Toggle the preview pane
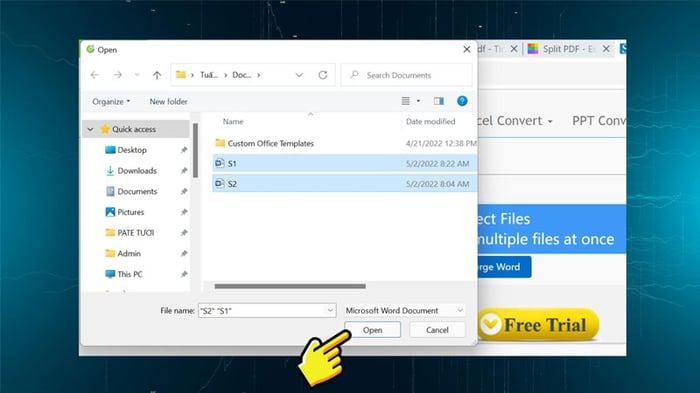Image resolution: width=700 pixels, height=393 pixels. pyautogui.click(x=439, y=101)
